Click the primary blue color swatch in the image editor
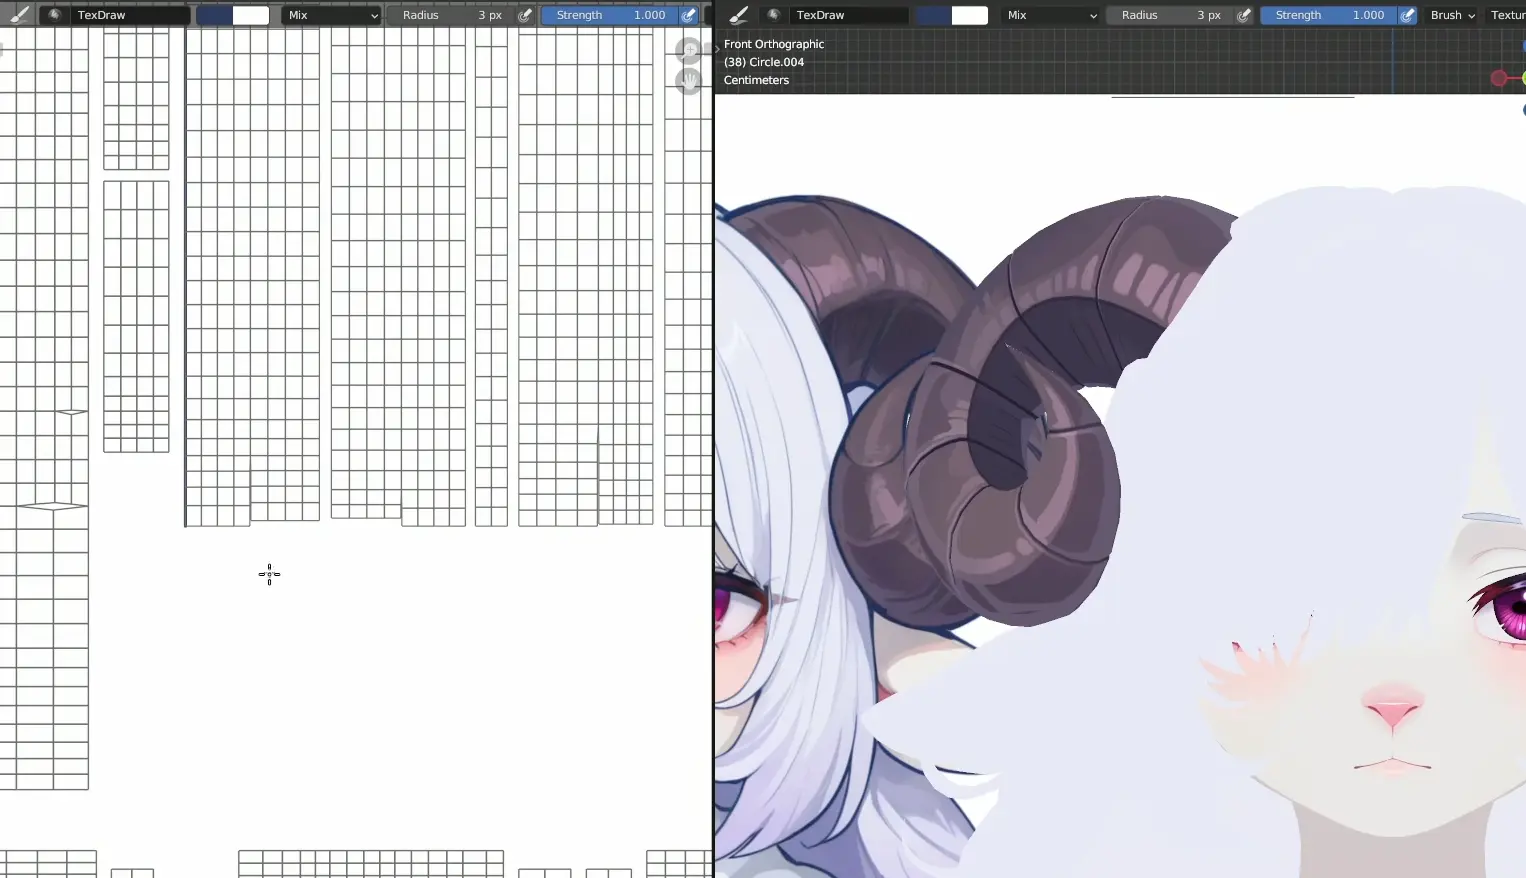Screen dimensions: 1526x878 [214, 15]
